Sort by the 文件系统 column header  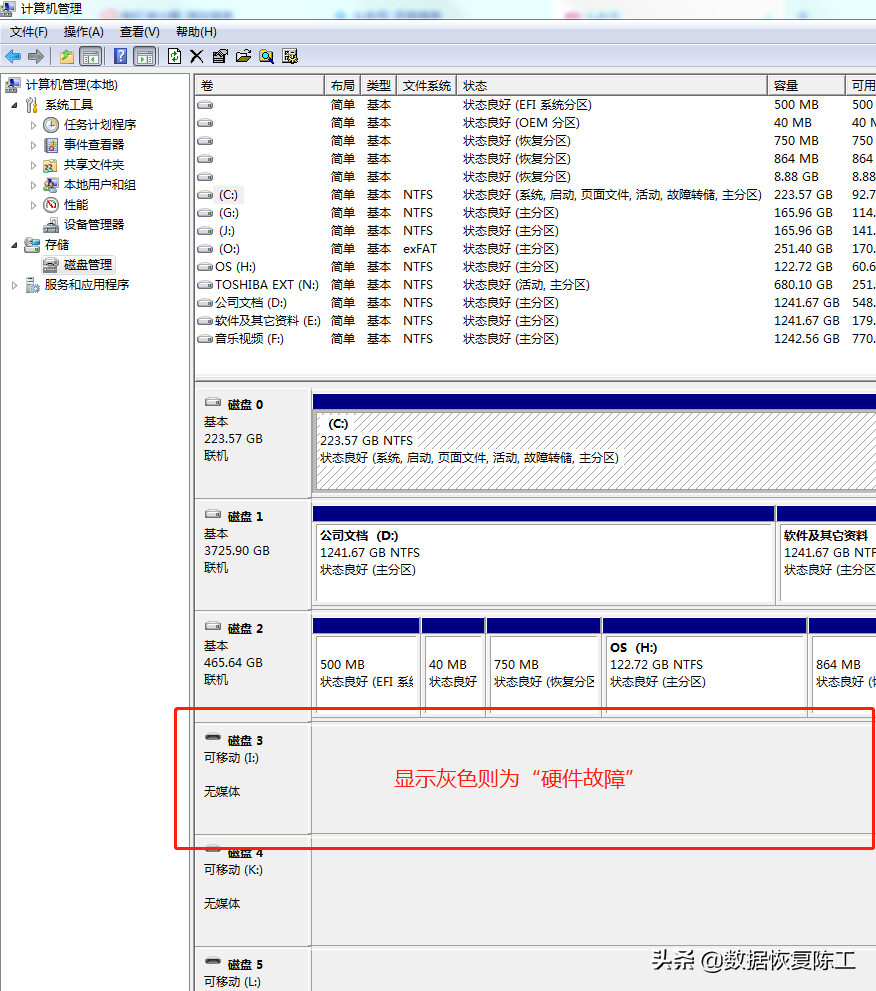point(427,85)
